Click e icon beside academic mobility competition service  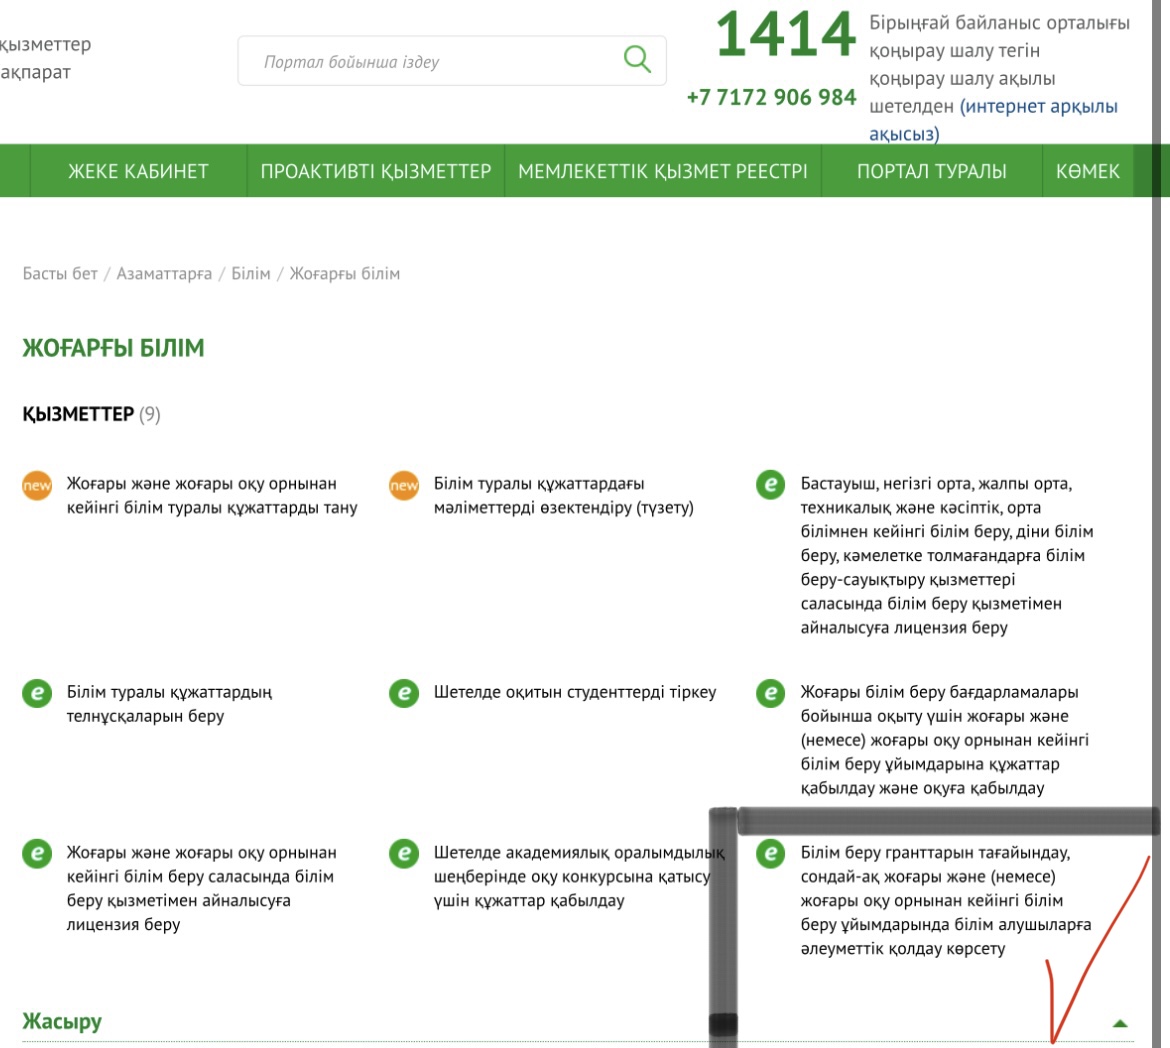(404, 854)
